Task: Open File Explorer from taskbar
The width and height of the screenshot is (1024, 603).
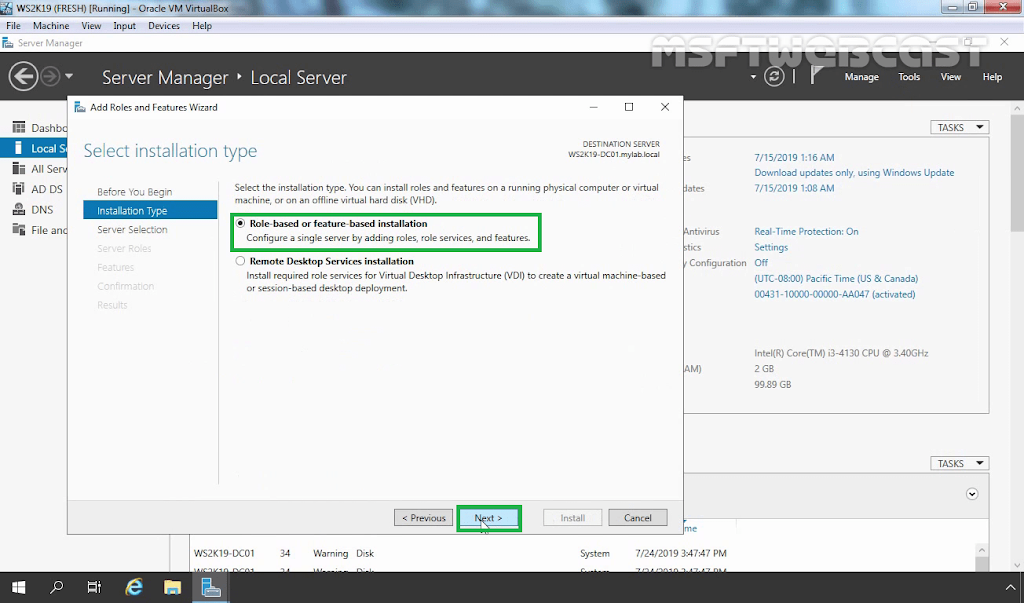Action: [172, 587]
